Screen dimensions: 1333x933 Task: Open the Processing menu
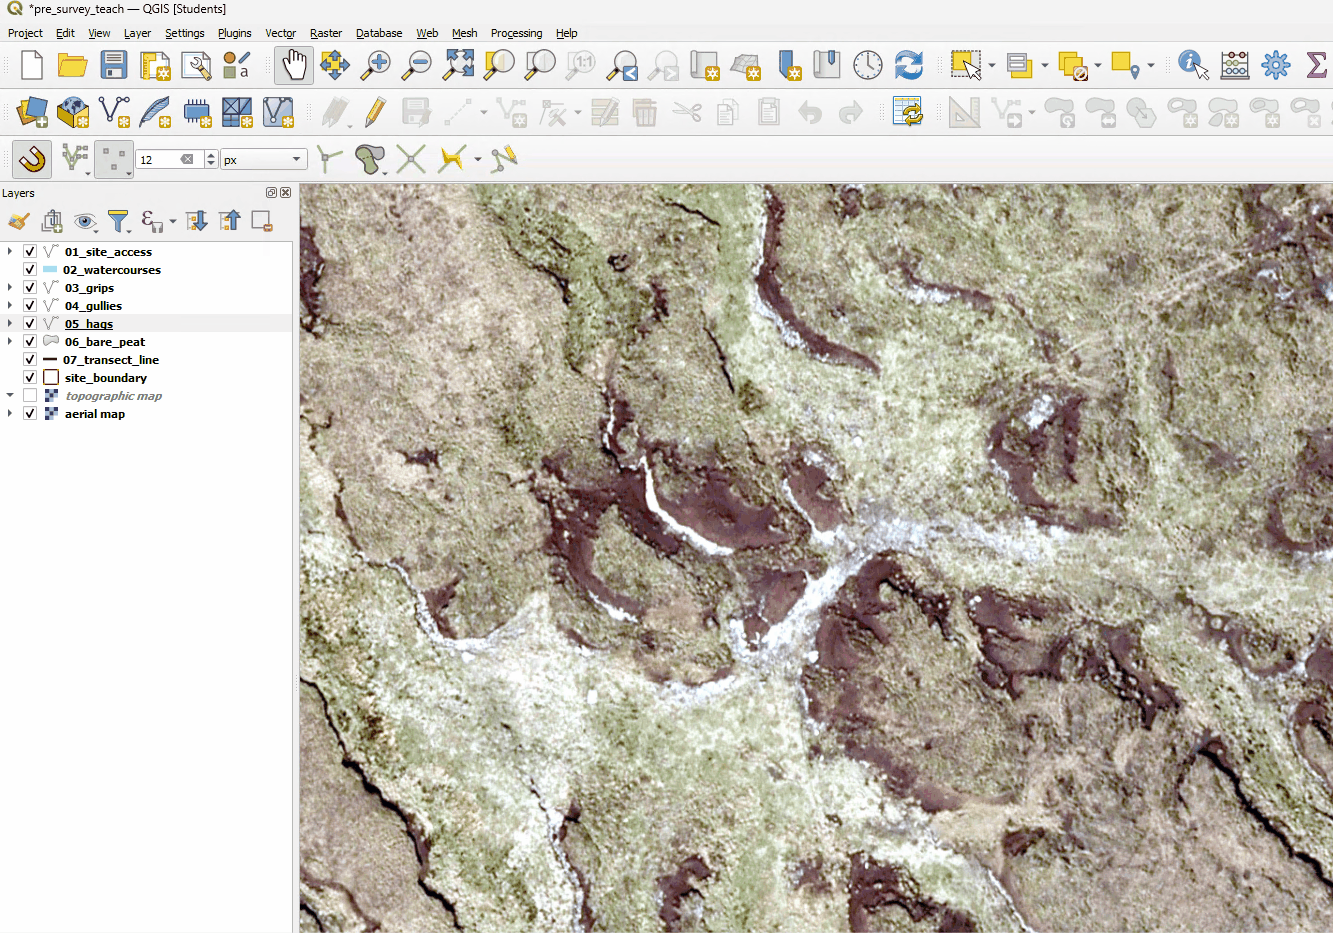[516, 33]
